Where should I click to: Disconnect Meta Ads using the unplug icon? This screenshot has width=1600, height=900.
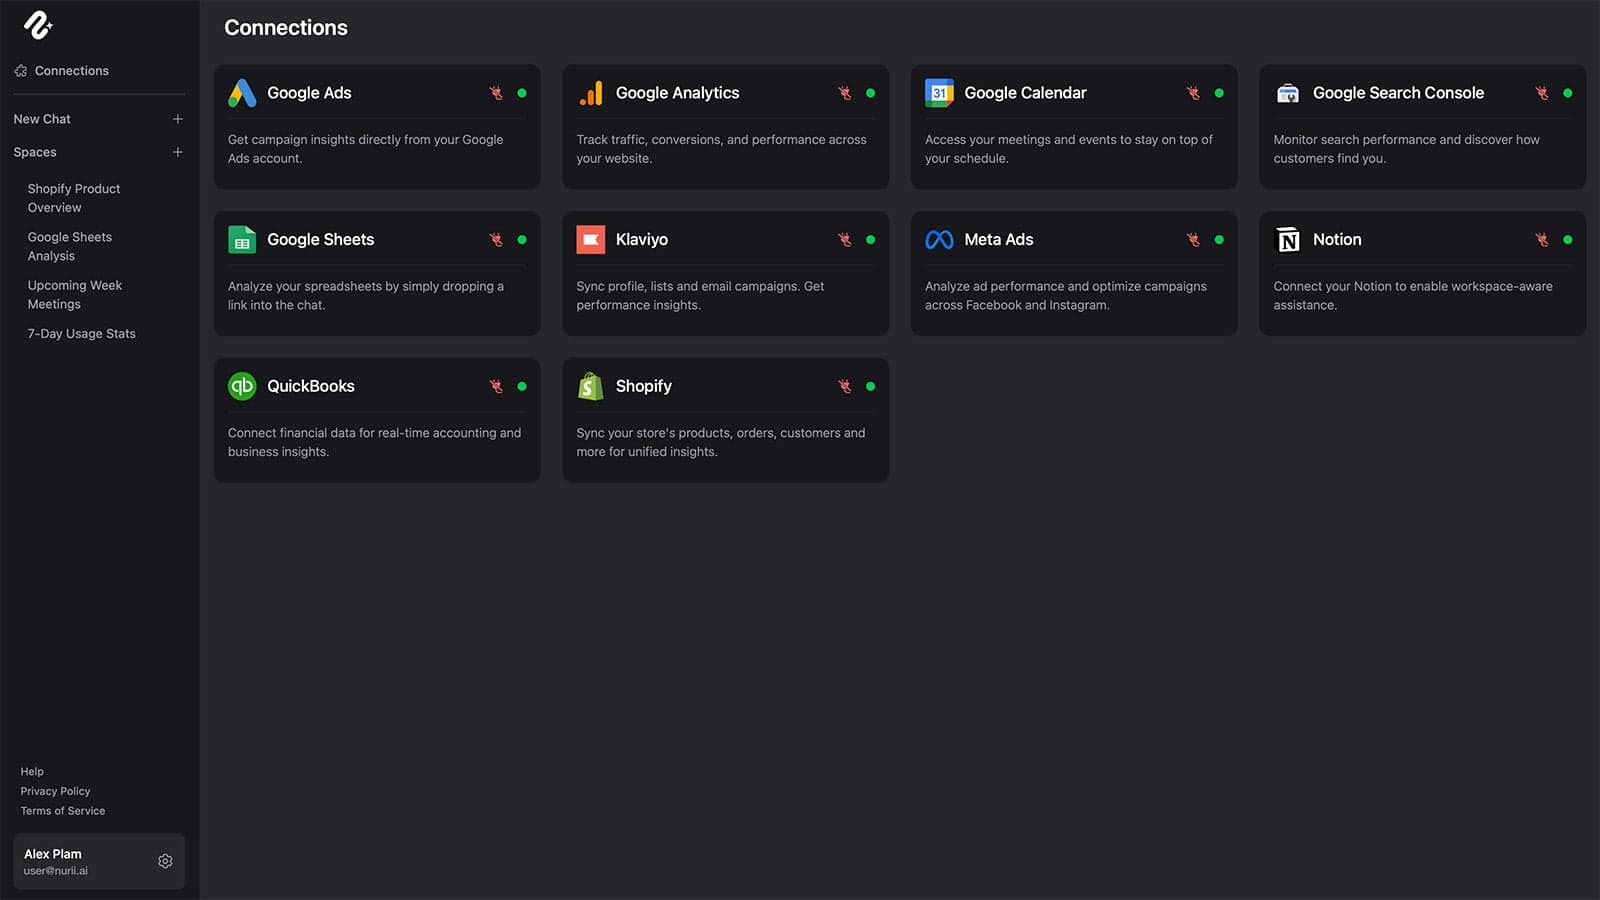coord(1193,240)
